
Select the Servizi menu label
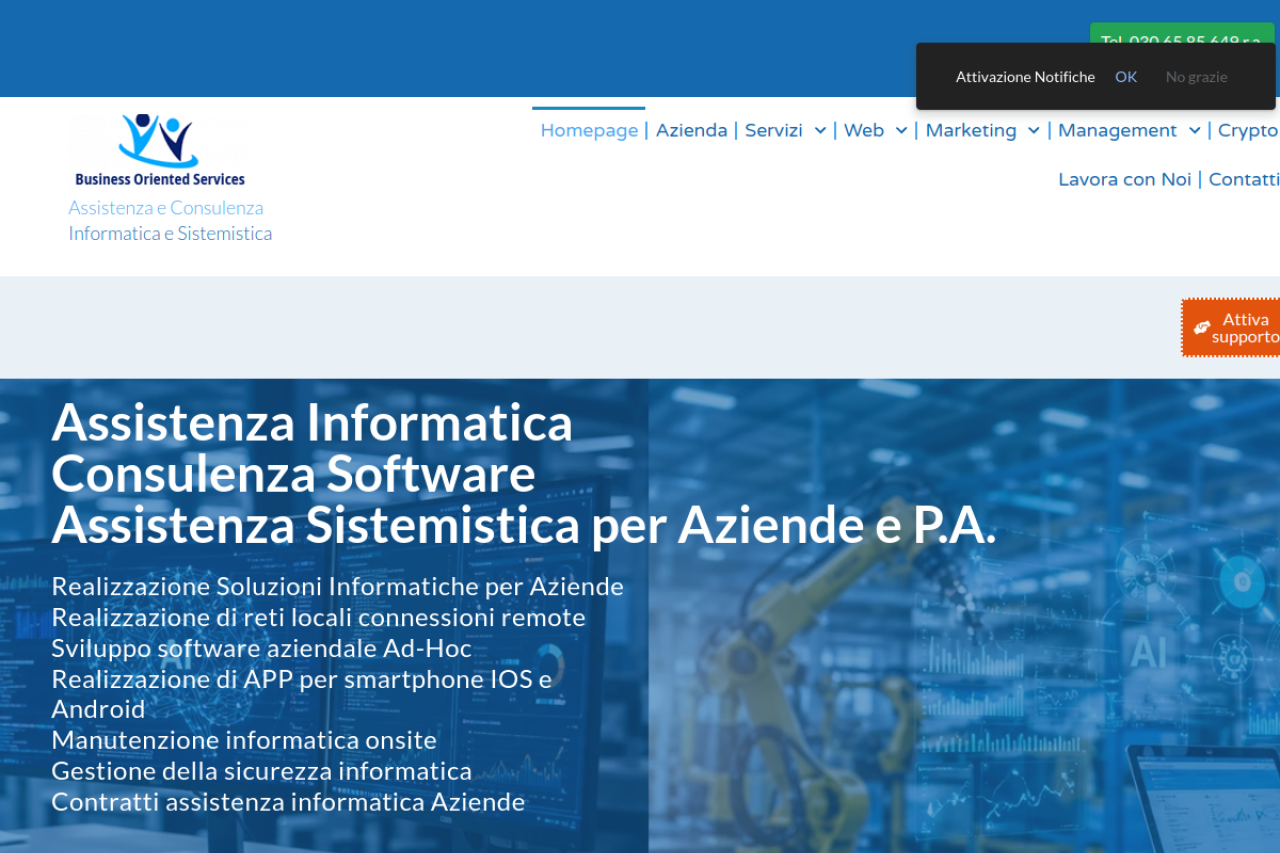[774, 131]
